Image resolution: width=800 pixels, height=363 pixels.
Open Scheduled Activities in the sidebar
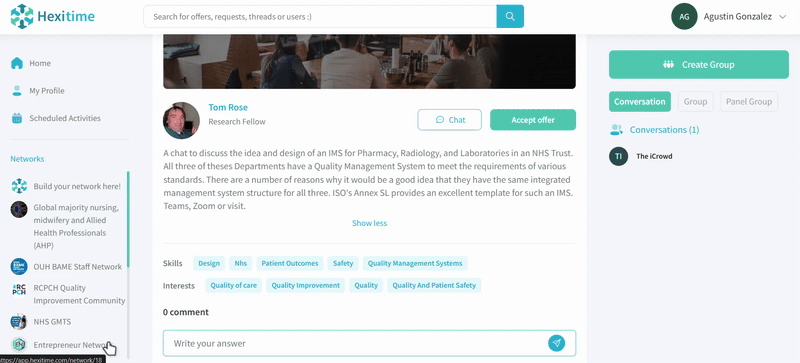[x=65, y=118]
